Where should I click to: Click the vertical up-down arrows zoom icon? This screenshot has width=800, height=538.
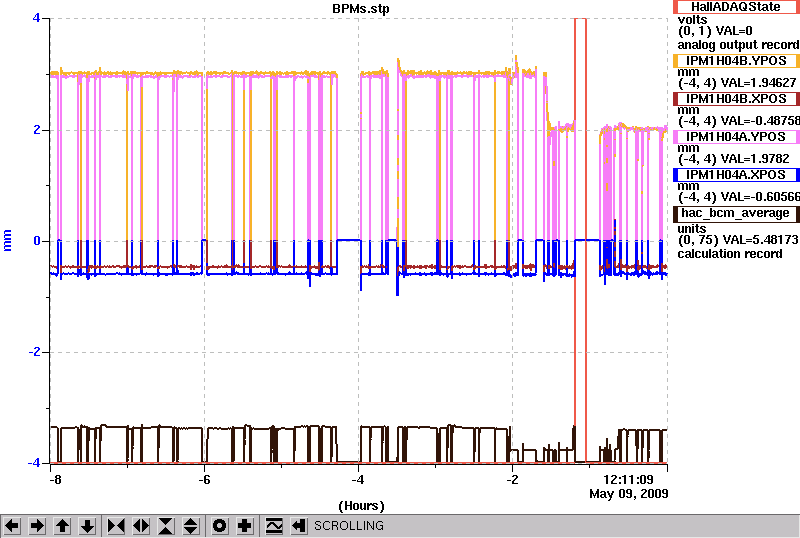pyautogui.click(x=191, y=526)
